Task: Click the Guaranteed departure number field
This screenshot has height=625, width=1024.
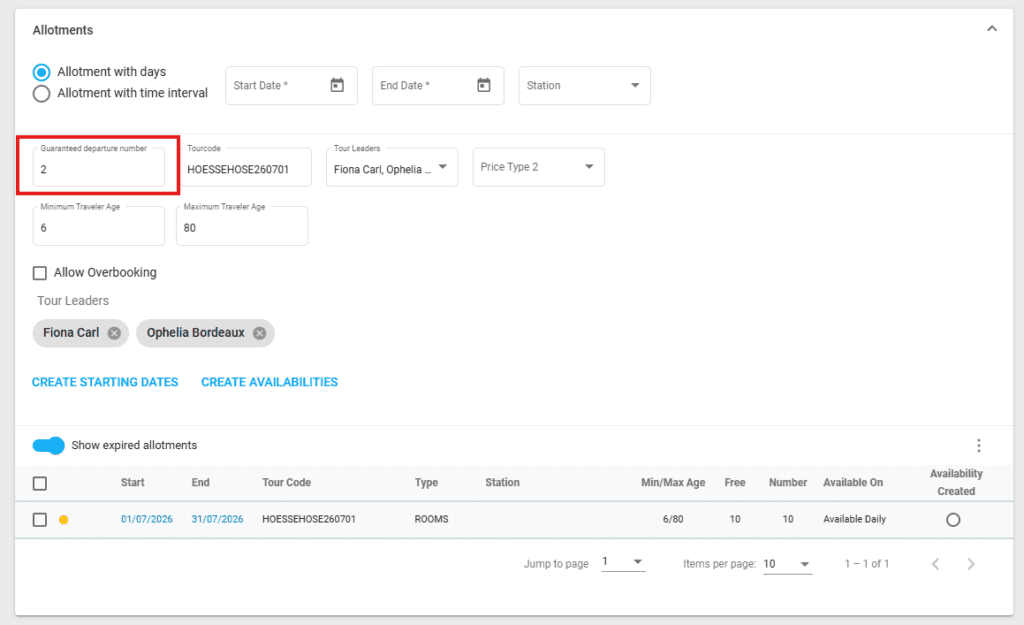Action: point(98,170)
